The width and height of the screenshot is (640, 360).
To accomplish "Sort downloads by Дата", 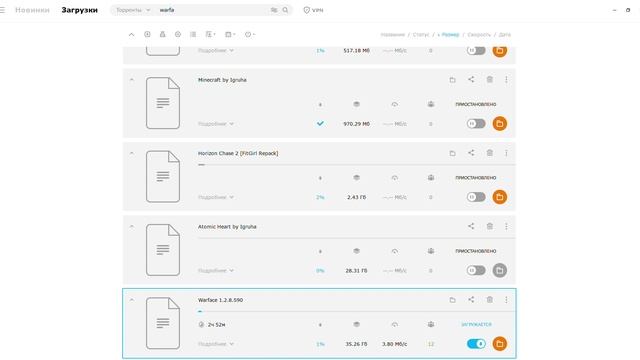I will coord(504,35).
